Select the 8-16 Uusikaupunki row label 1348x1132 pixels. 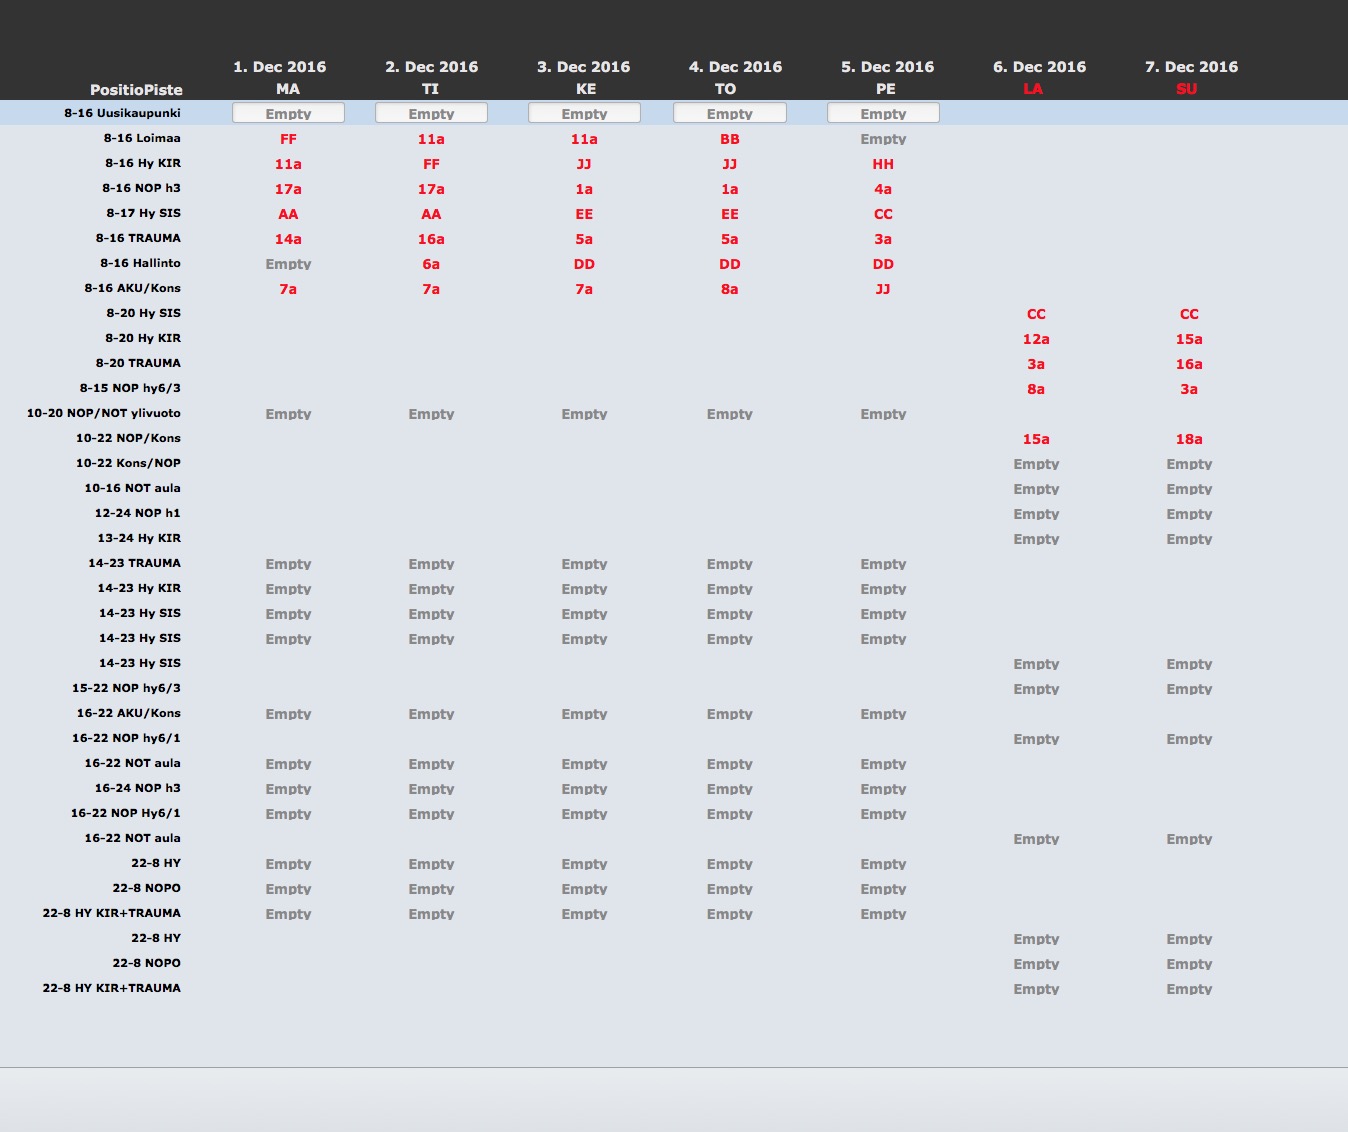(122, 113)
